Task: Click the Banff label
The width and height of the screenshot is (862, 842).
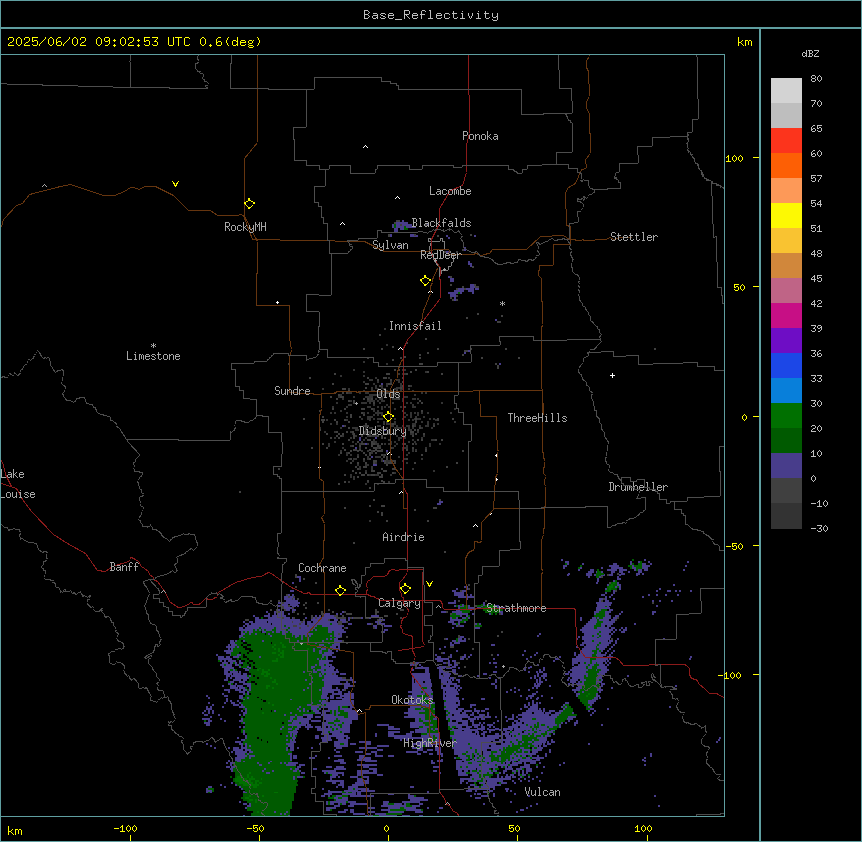Action: click(124, 567)
